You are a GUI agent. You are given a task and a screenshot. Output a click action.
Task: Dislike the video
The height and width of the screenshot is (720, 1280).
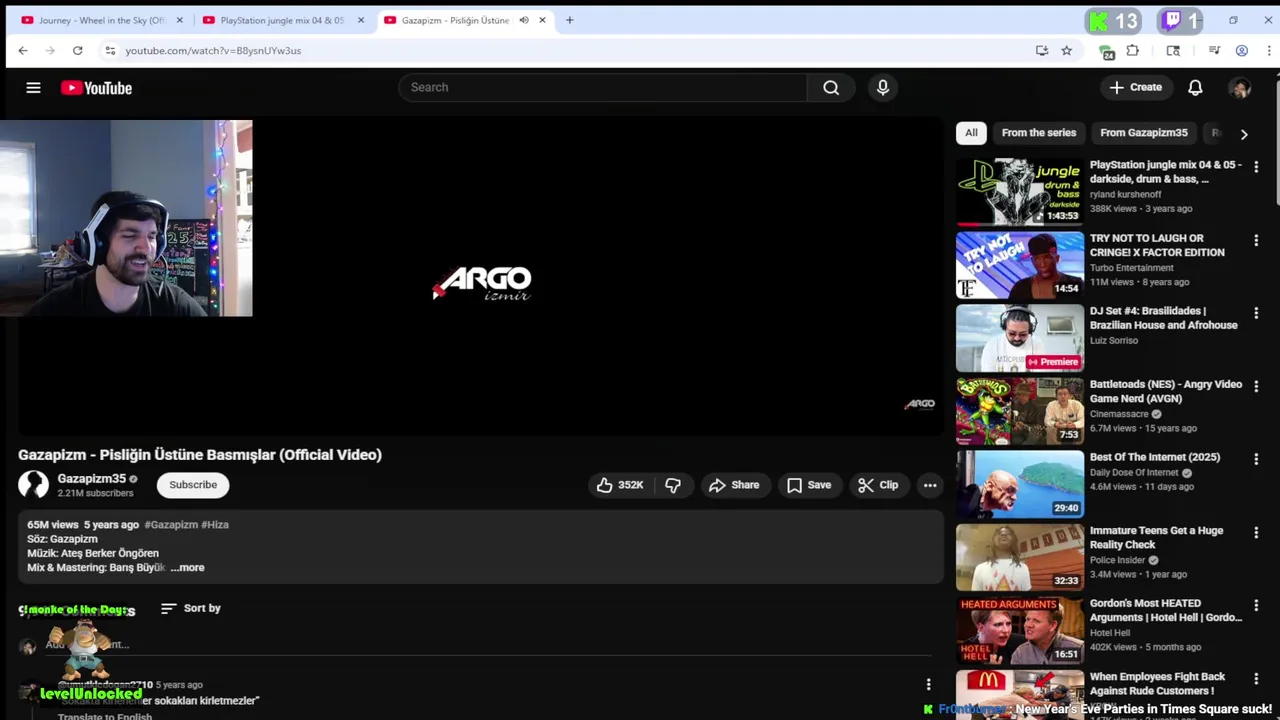pos(673,485)
